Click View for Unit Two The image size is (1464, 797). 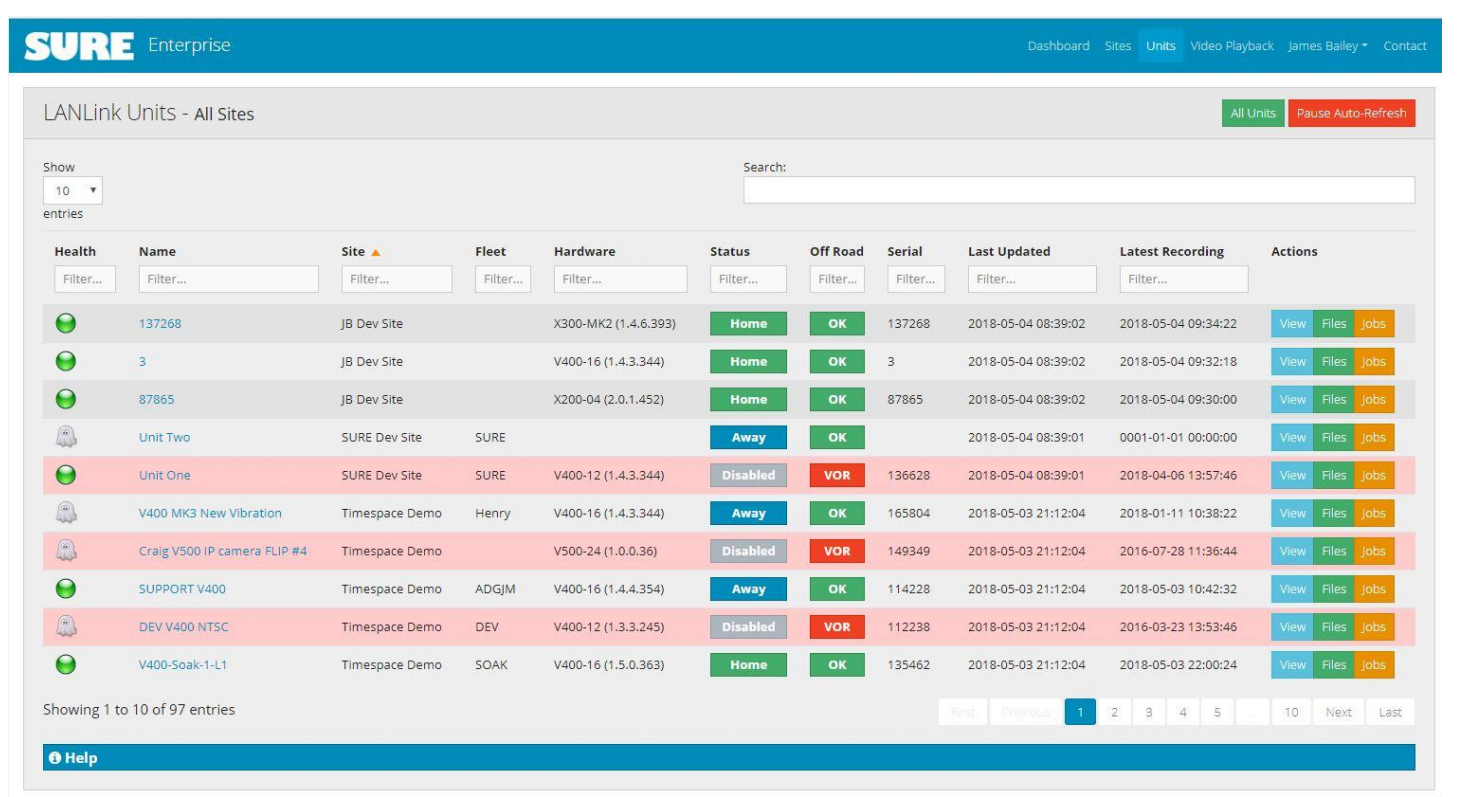pos(1292,437)
